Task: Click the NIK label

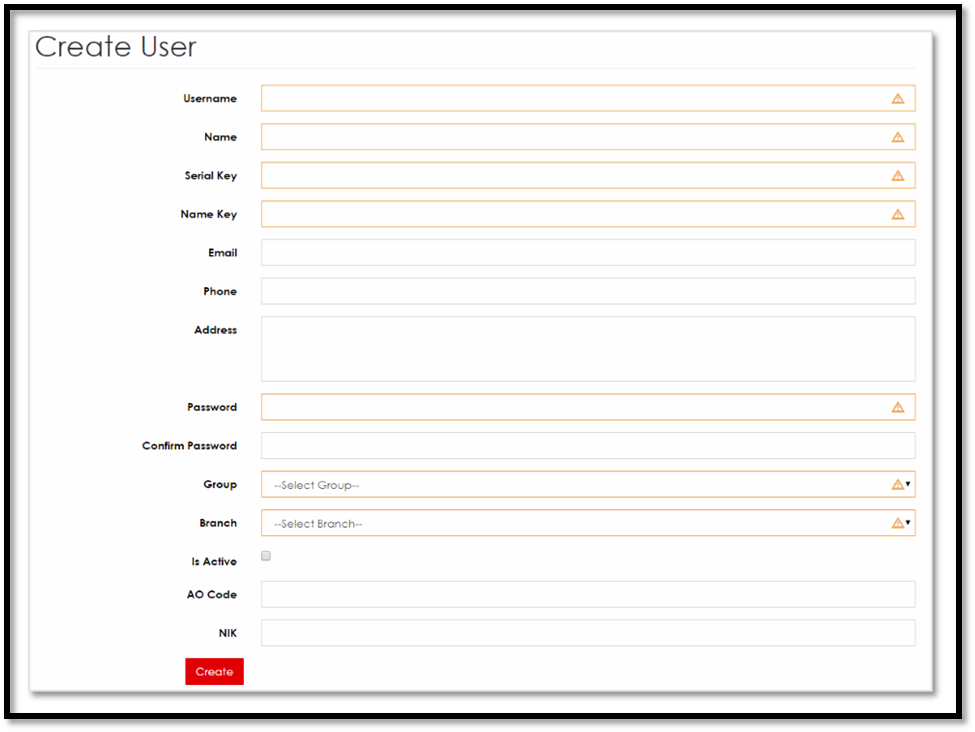Action: pos(228,633)
